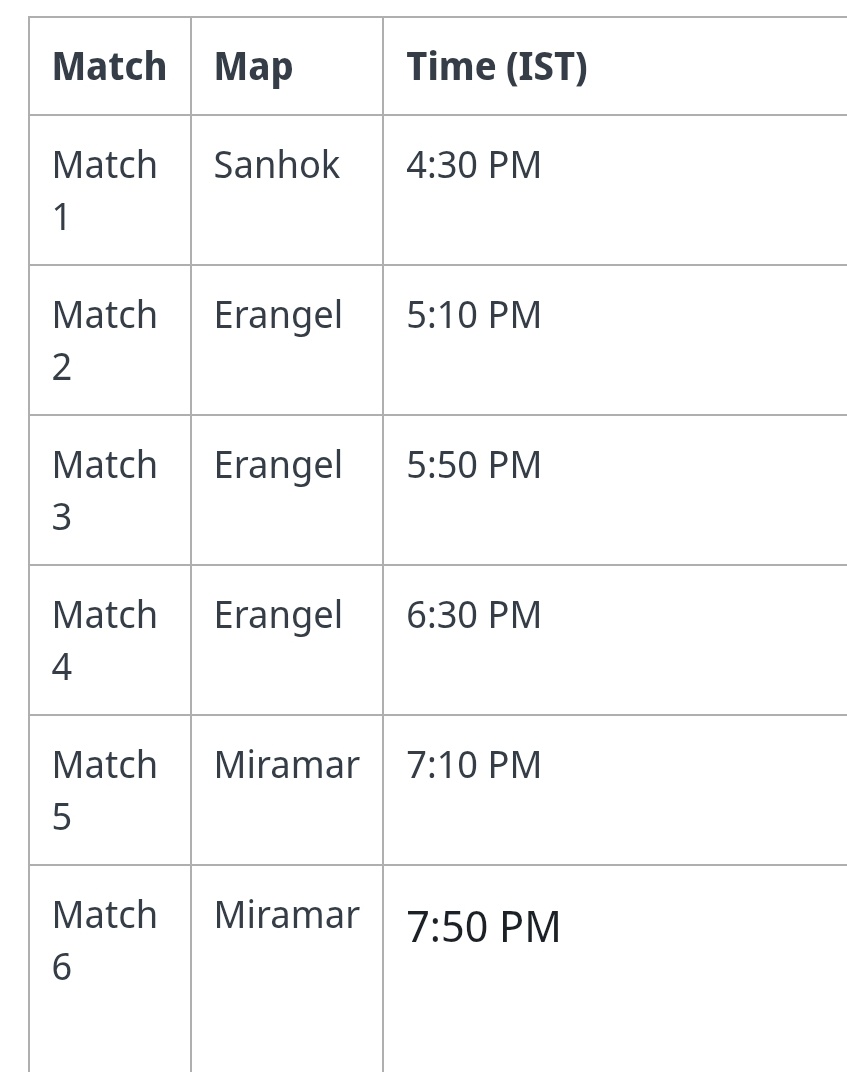
Task: Click the 5:10 PM time cell
Action: tap(473, 315)
